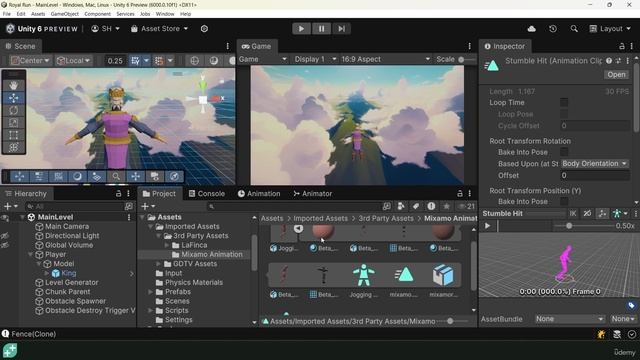Click Search by Type icon in Project
This screenshot has height=360, width=640.
(401, 206)
